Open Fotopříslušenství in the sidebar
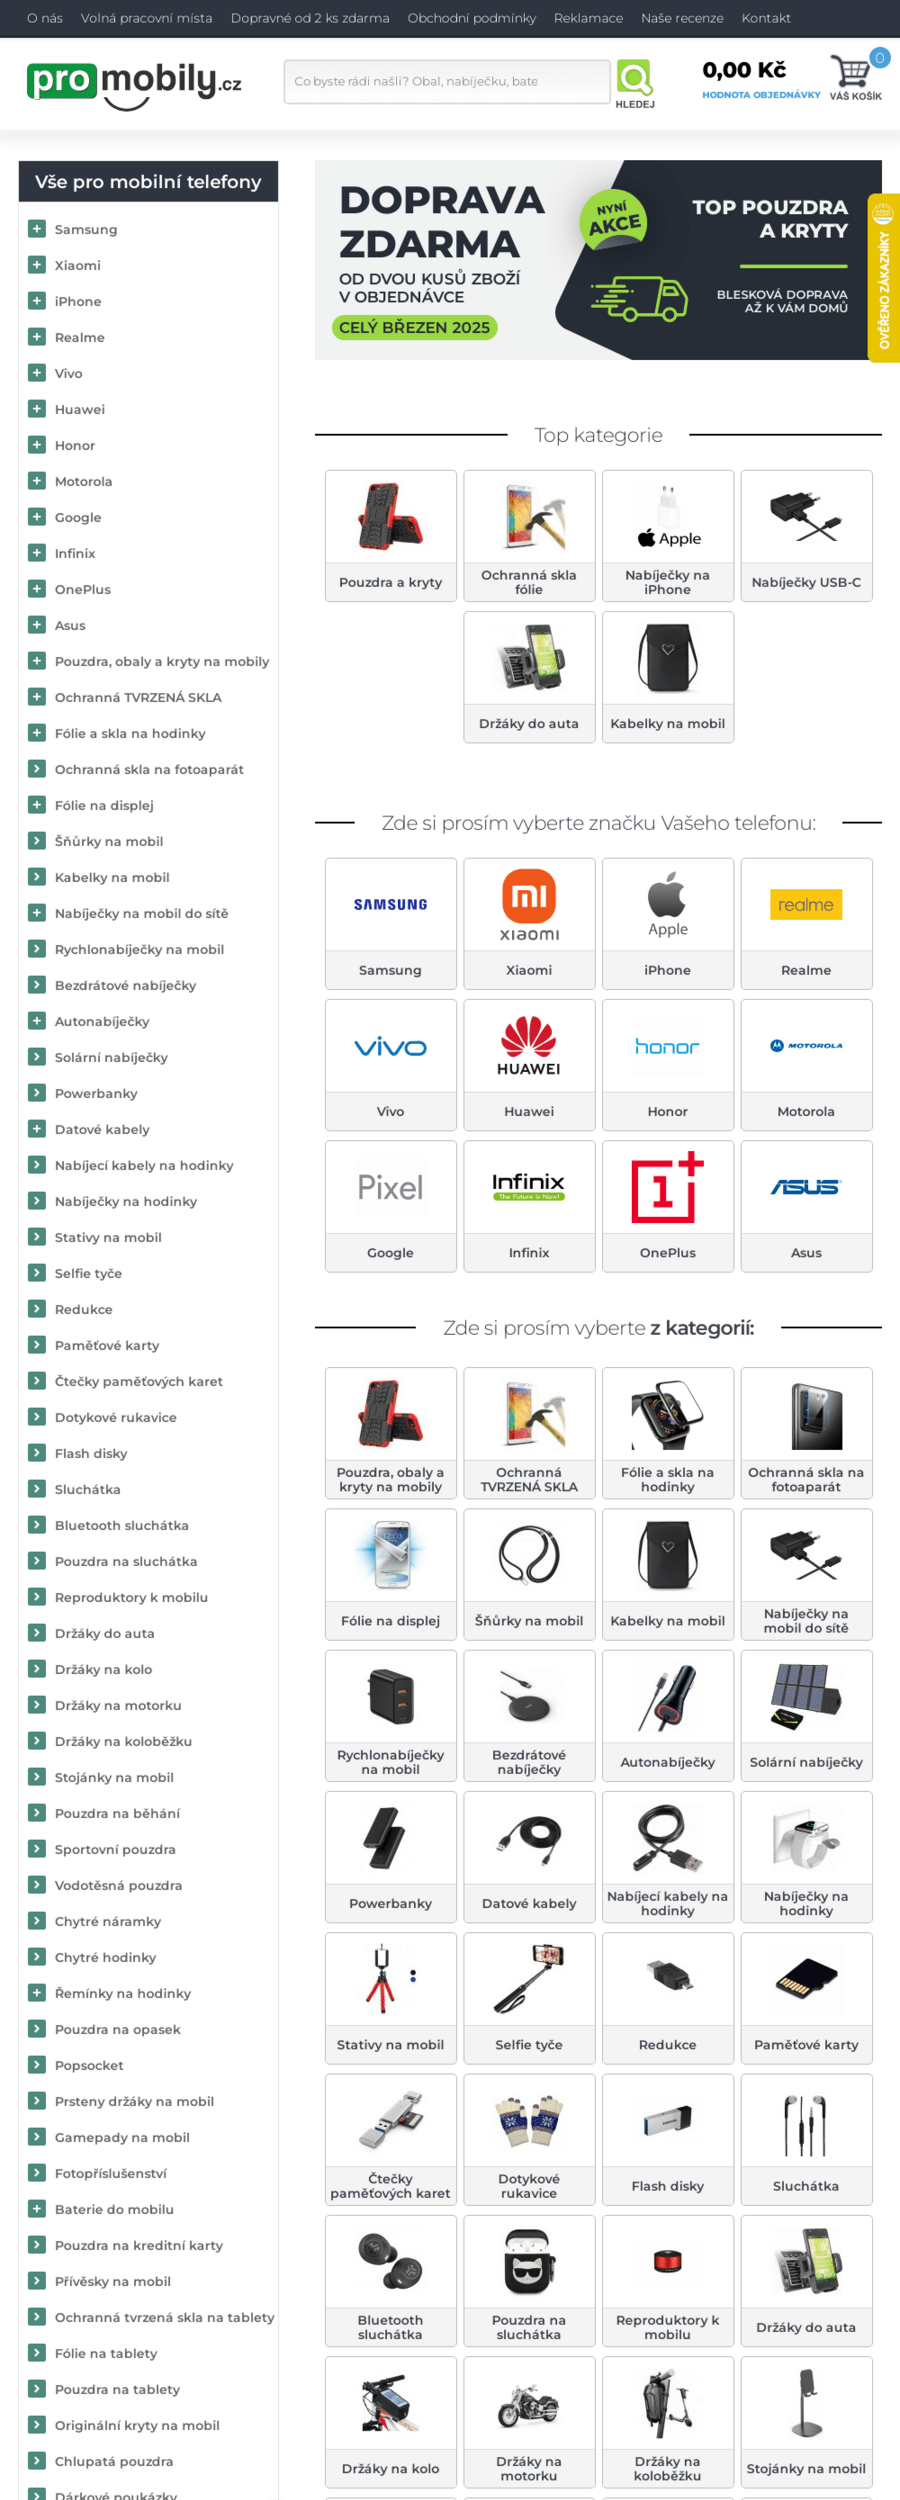Image resolution: width=900 pixels, height=2500 pixels. coord(111,2173)
